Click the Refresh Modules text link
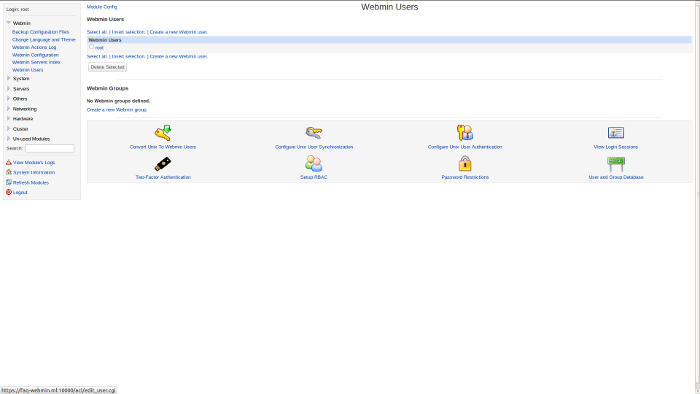The height and width of the screenshot is (394, 700). (x=31, y=182)
